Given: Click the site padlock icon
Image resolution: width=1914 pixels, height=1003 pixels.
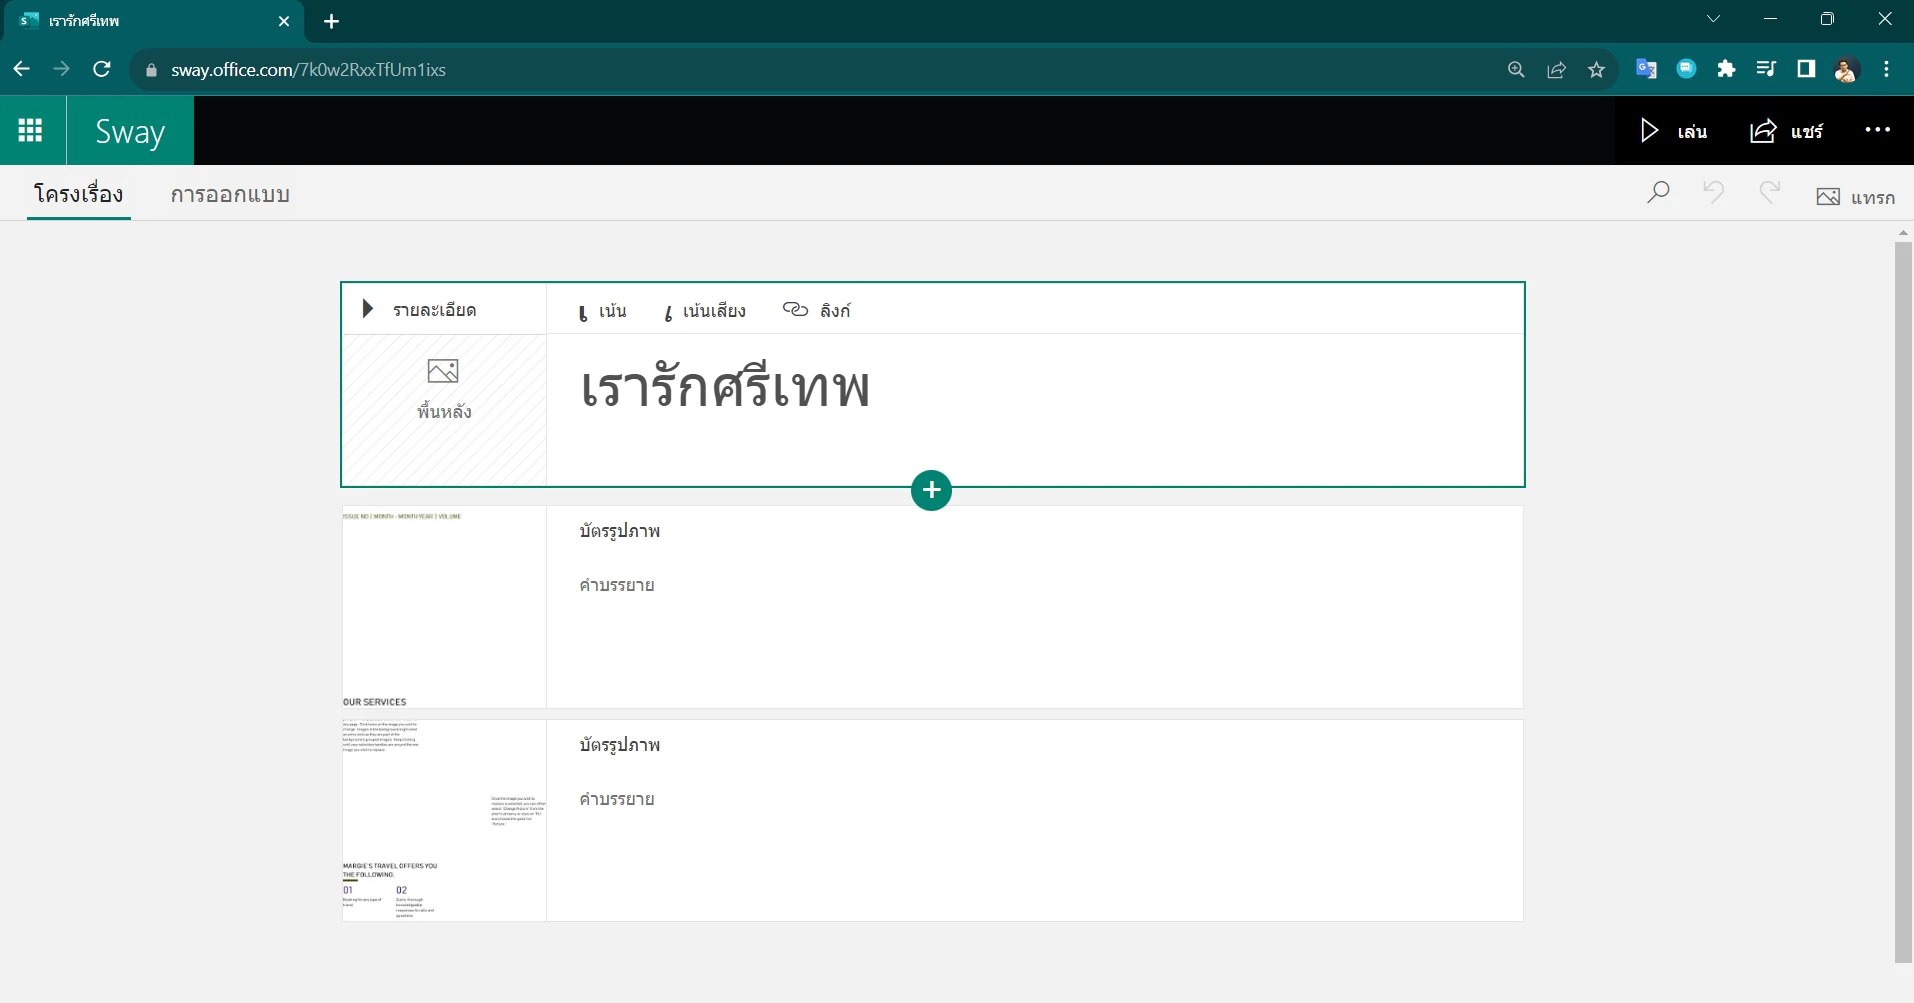Looking at the screenshot, I should 152,70.
